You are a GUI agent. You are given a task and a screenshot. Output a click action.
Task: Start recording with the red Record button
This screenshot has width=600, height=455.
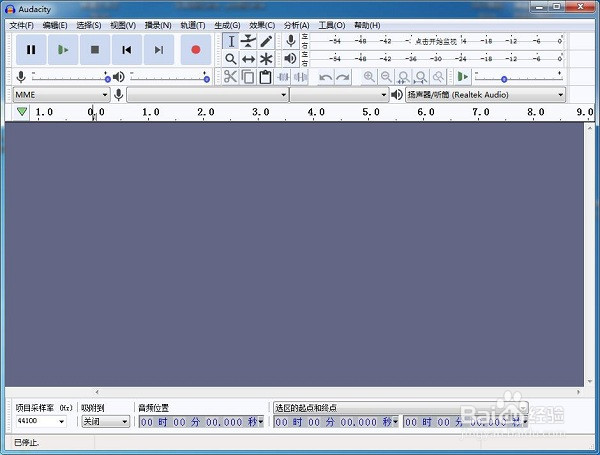pos(196,50)
